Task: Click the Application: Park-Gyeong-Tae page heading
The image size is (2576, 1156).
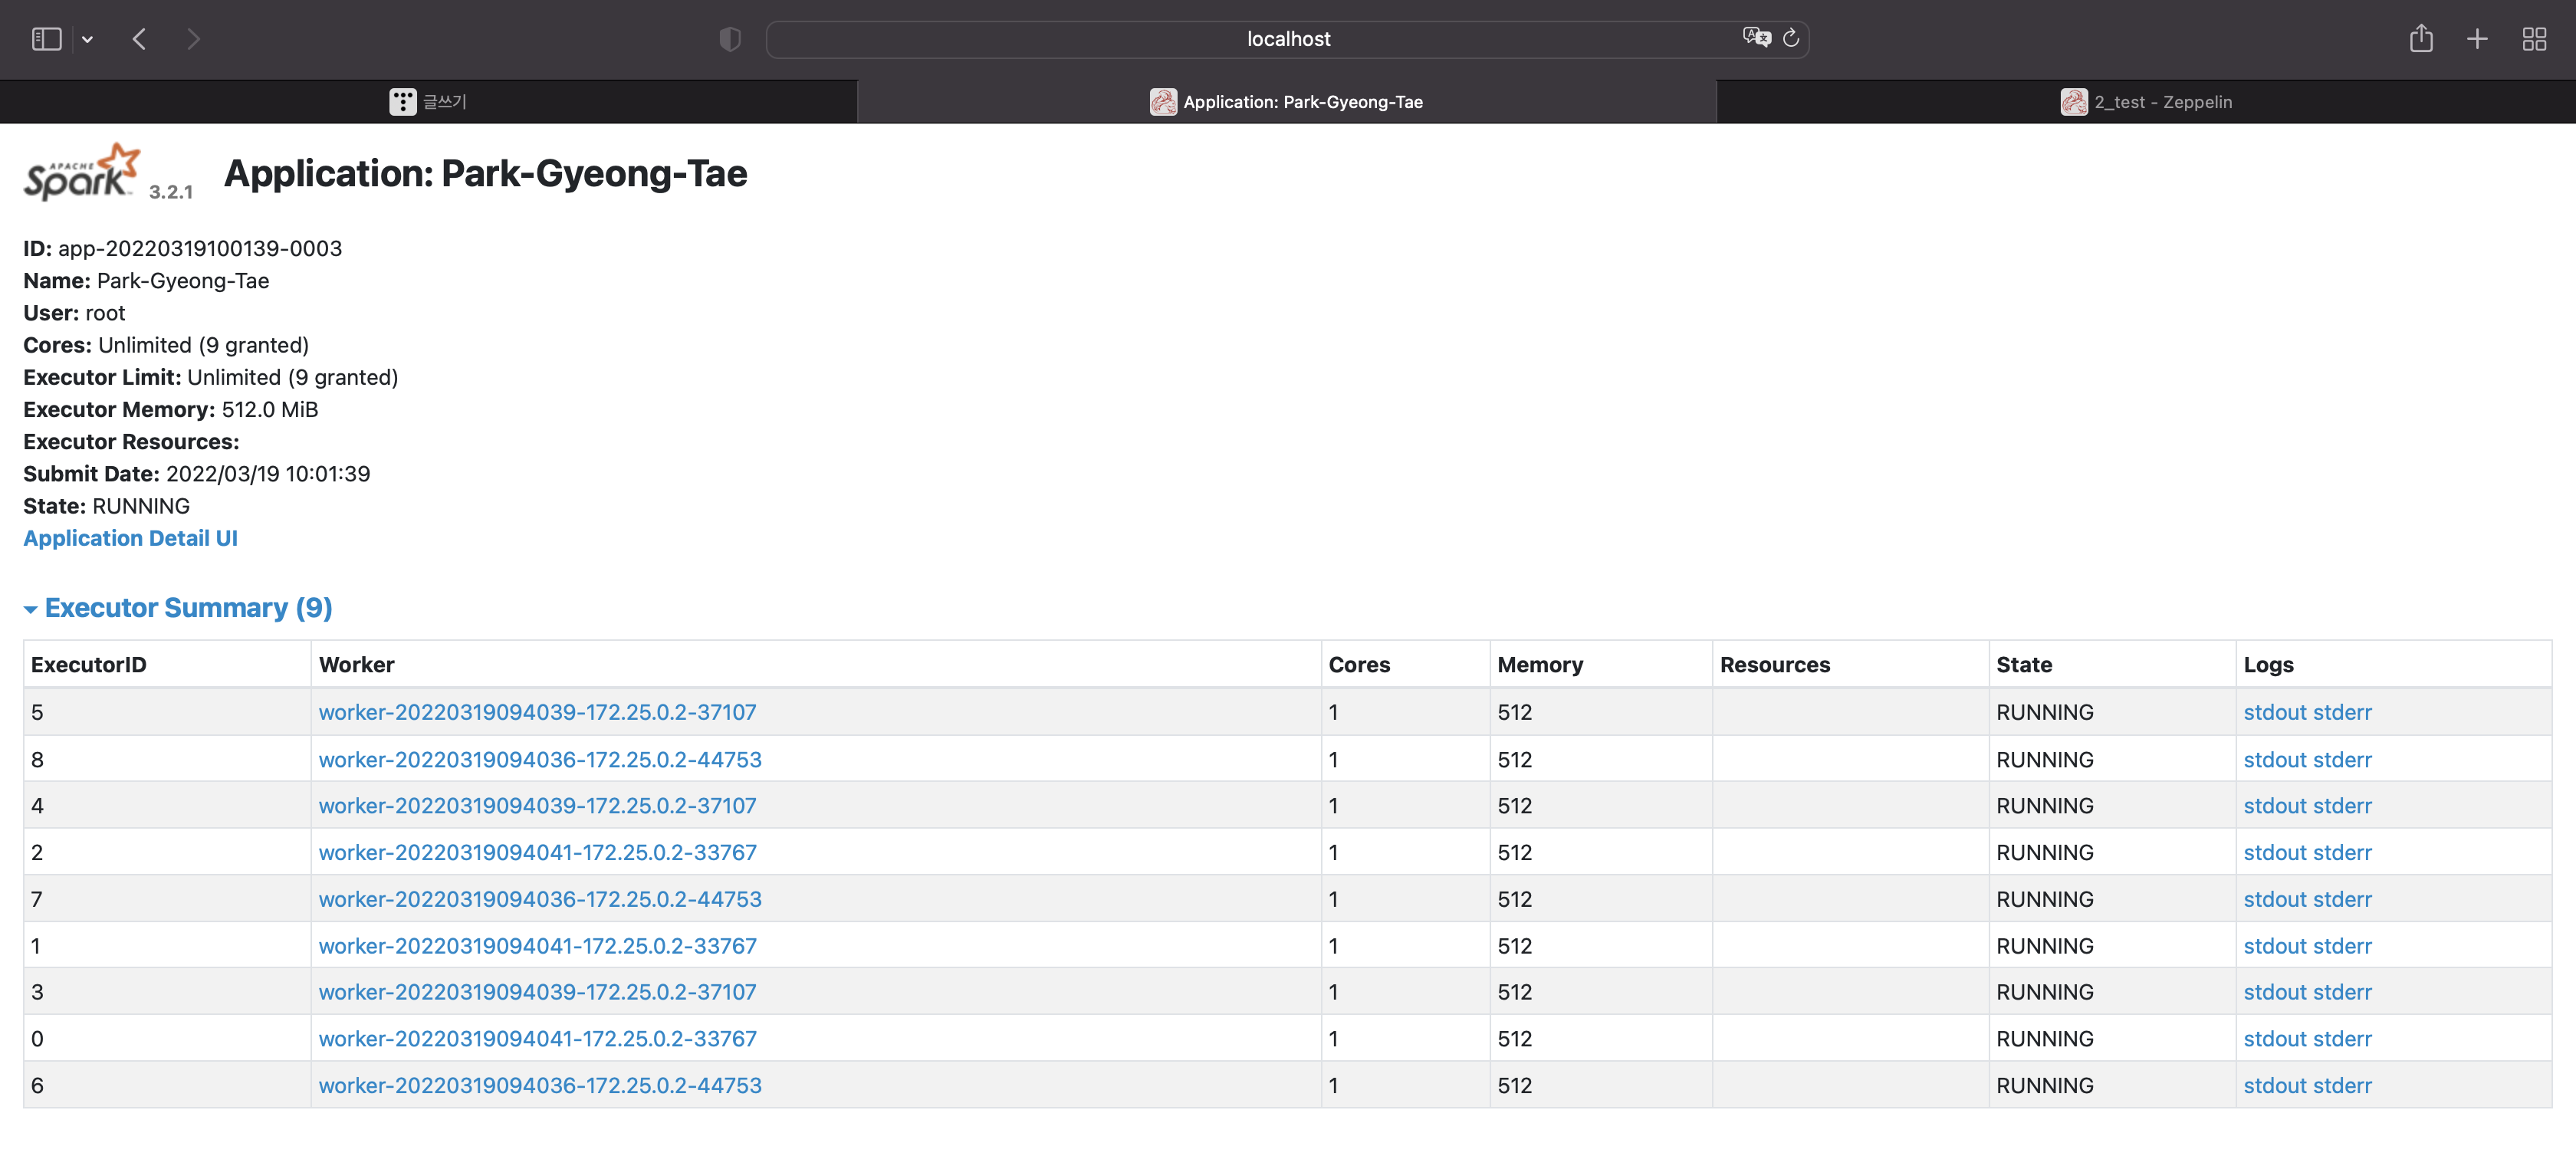Action: 485,173
